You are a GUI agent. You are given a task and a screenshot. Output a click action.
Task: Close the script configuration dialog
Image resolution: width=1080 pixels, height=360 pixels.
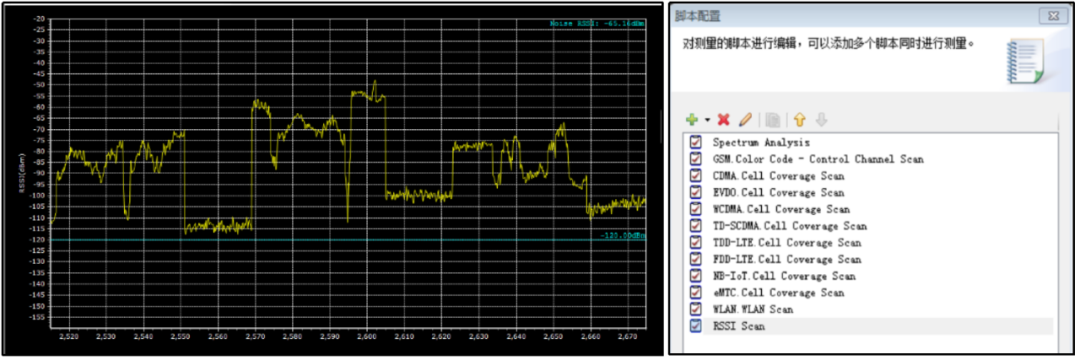pos(1052,15)
